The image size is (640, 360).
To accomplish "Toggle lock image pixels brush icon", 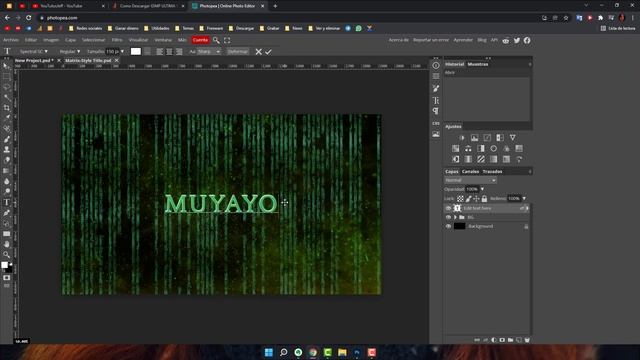I will coord(468,199).
